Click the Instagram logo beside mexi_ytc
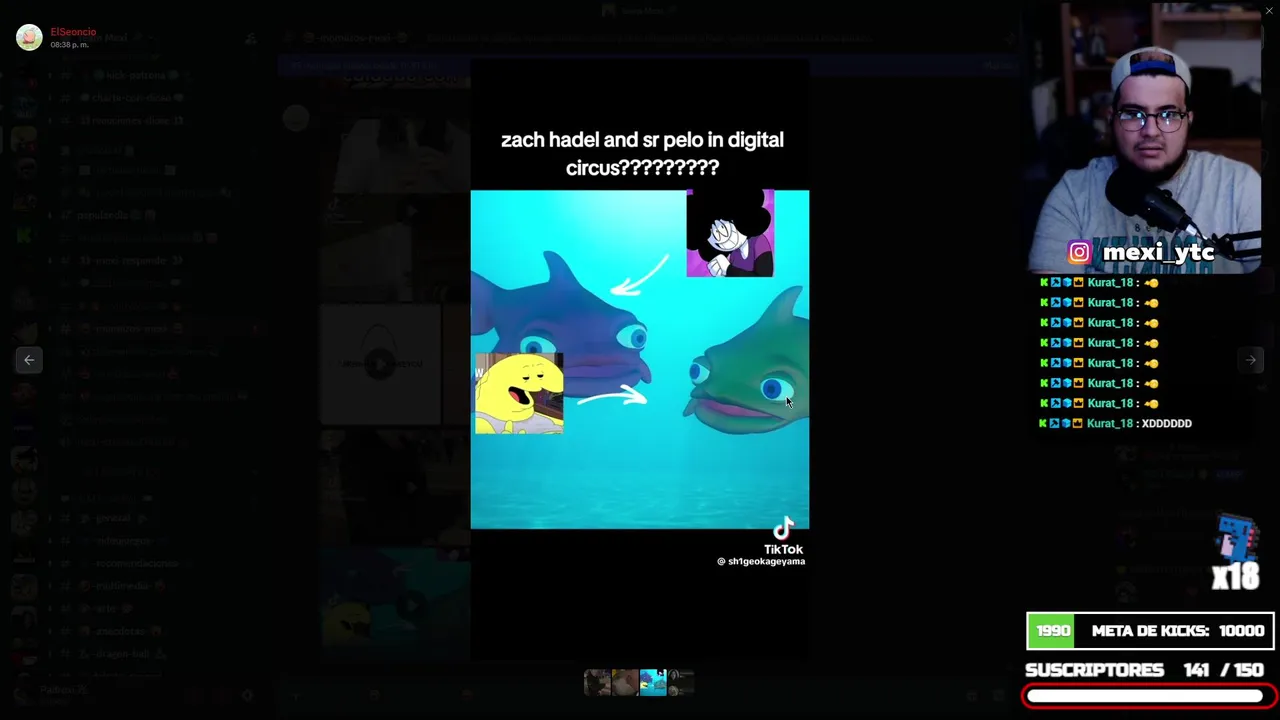Screen dimensions: 1280x720 tap(1079, 253)
